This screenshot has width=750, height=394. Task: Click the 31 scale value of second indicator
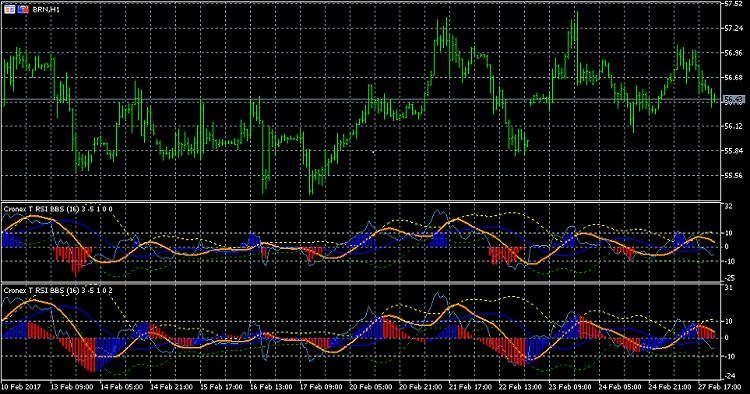click(729, 288)
